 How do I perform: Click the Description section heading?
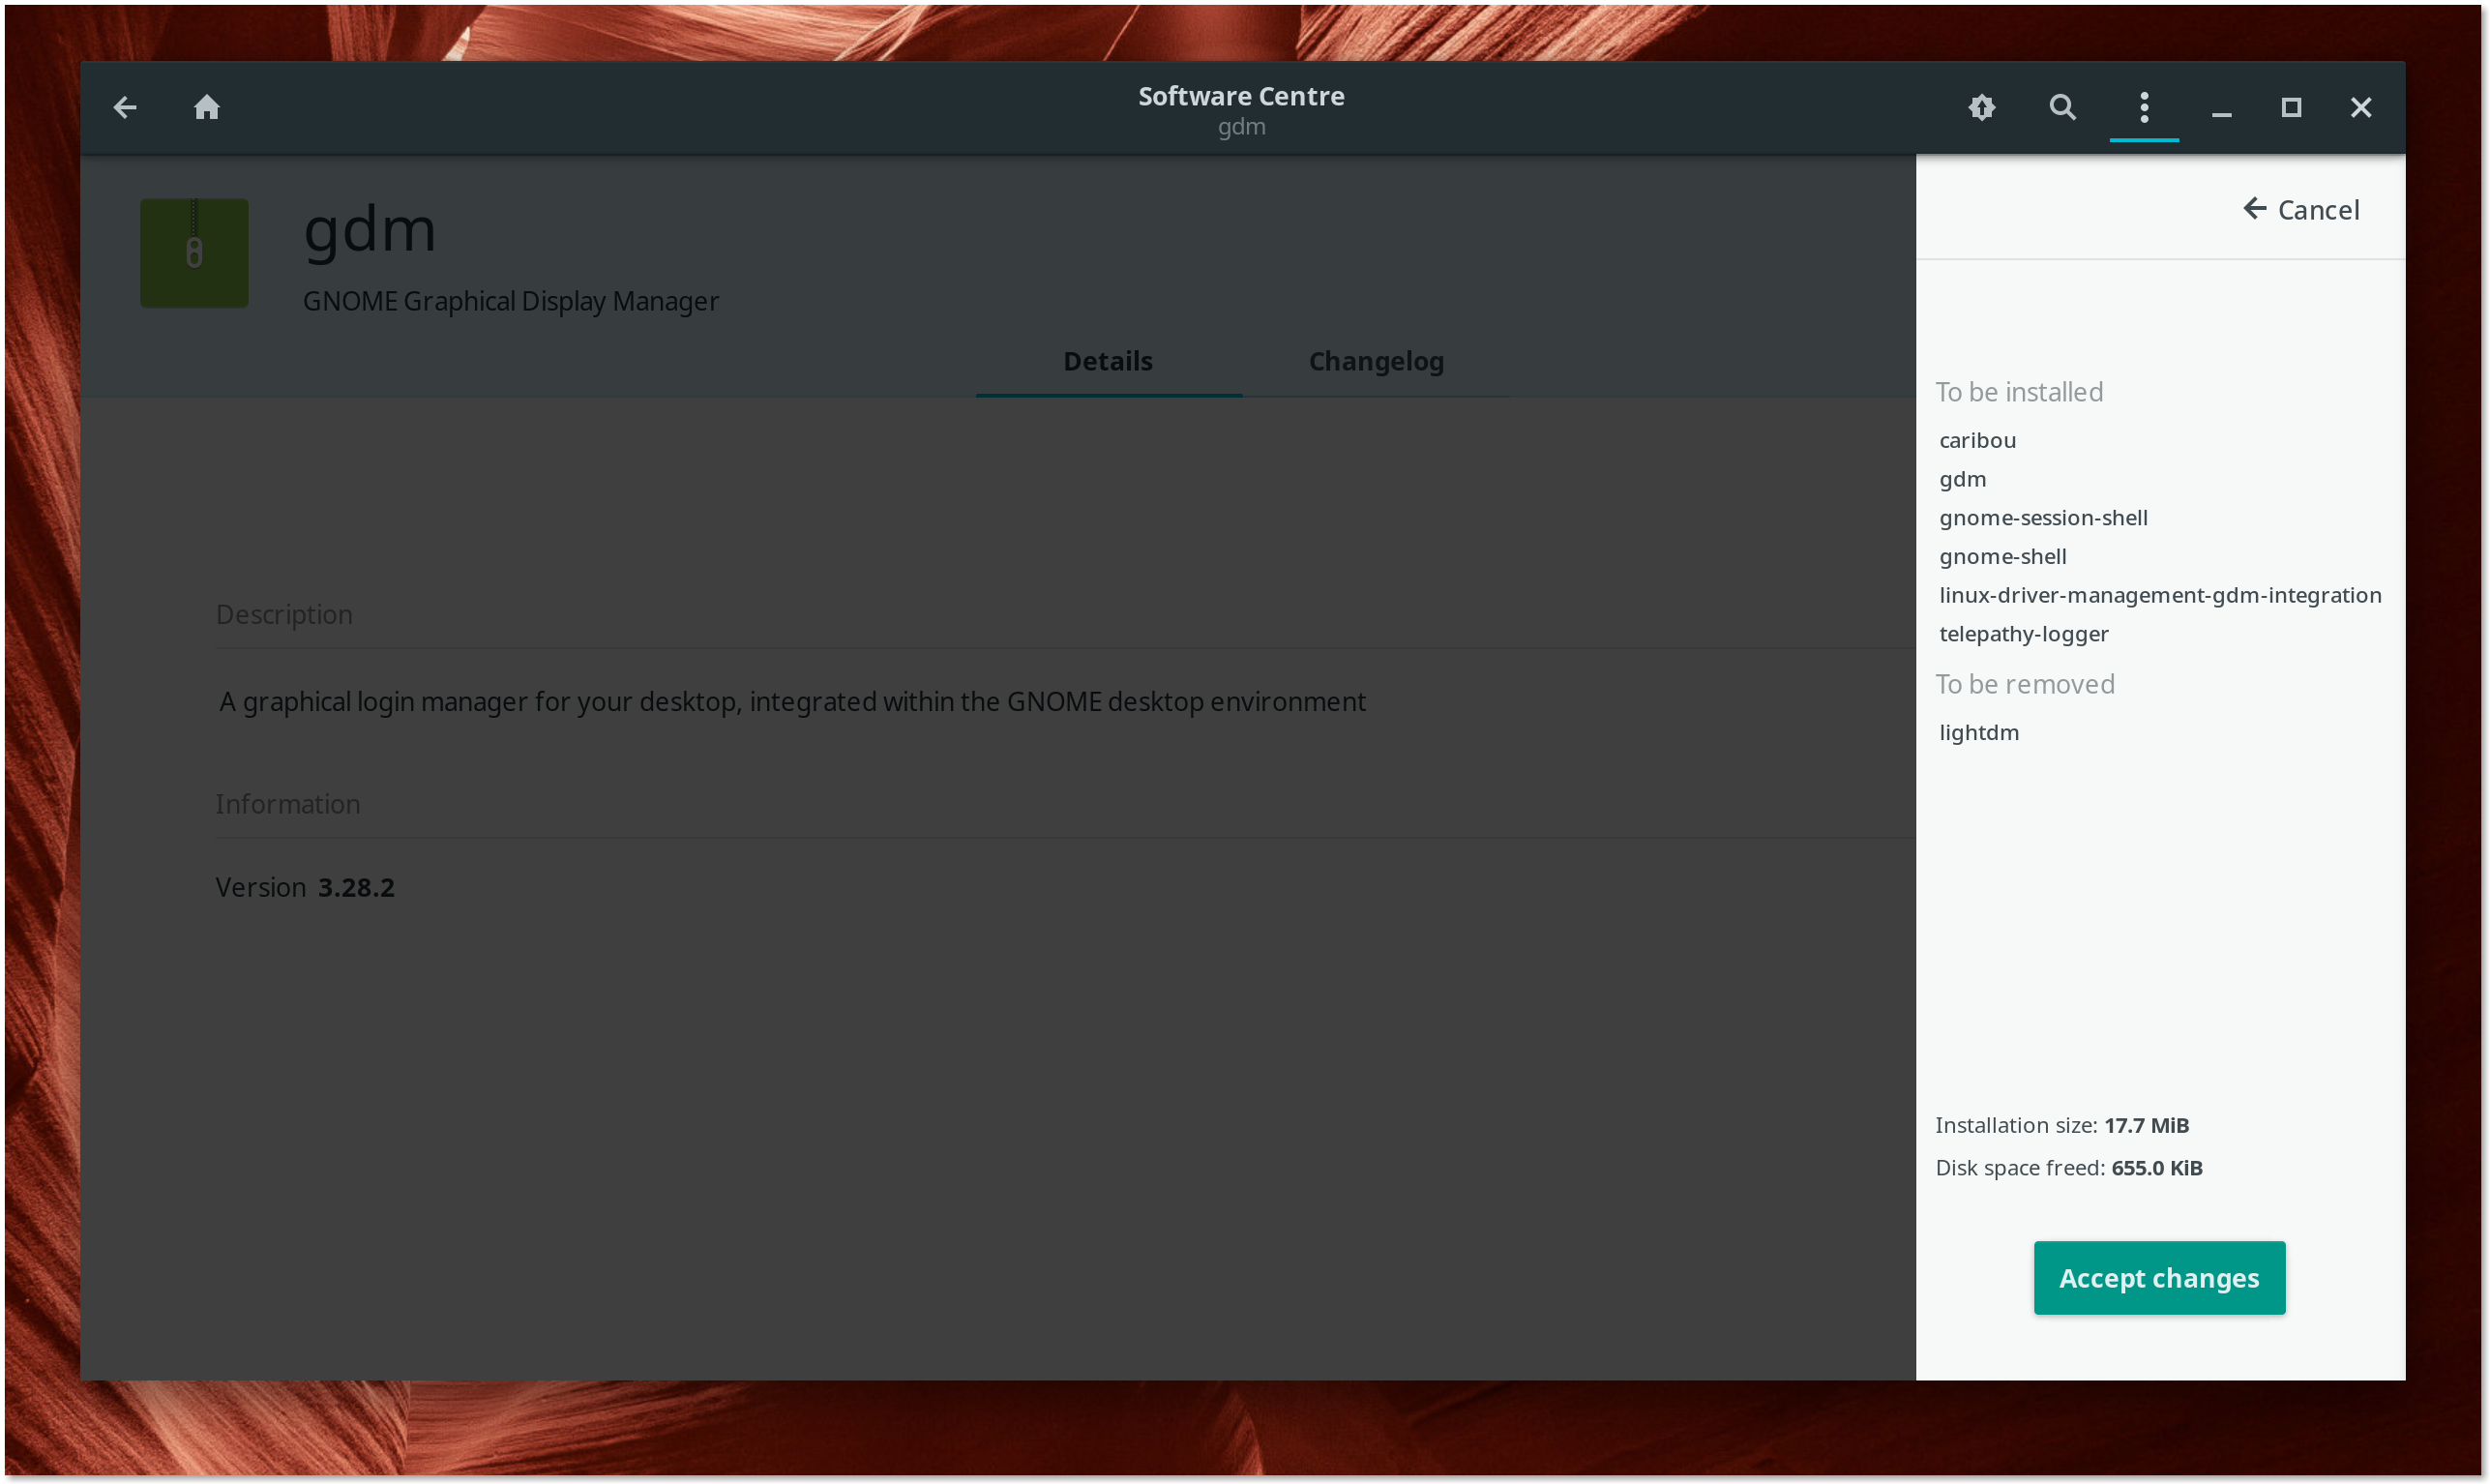284,613
